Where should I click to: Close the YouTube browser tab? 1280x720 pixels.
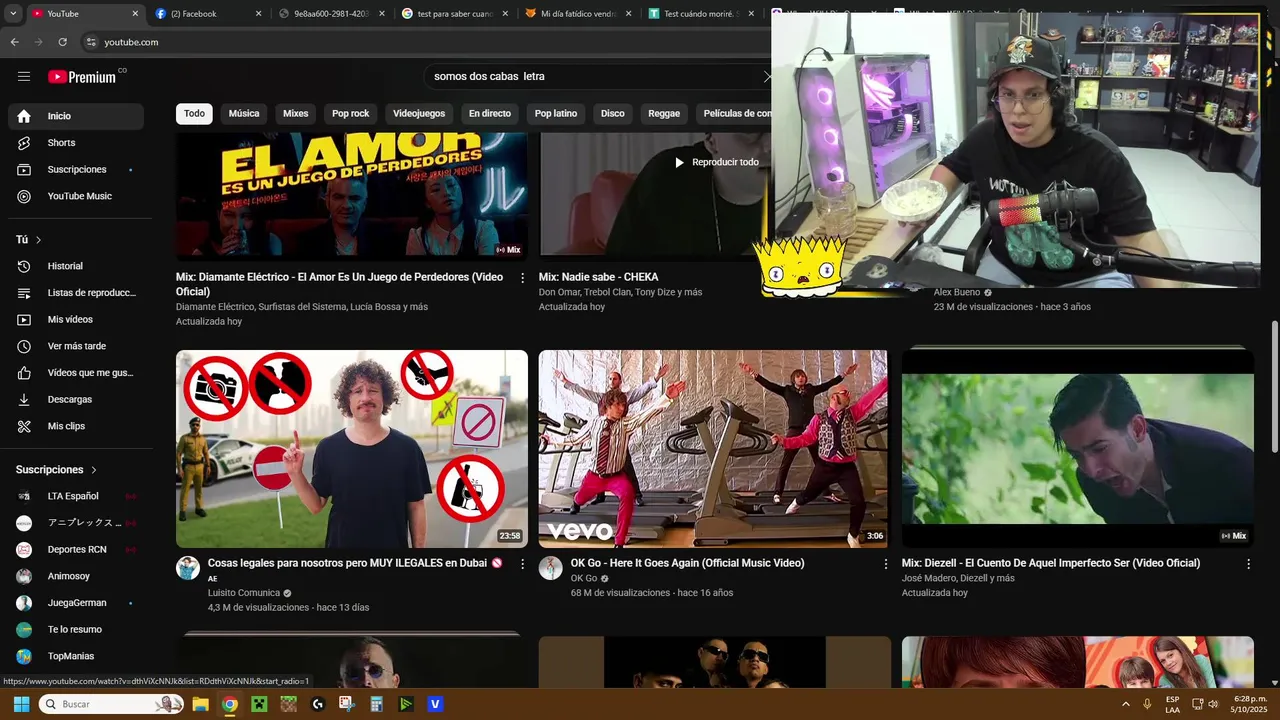(136, 14)
